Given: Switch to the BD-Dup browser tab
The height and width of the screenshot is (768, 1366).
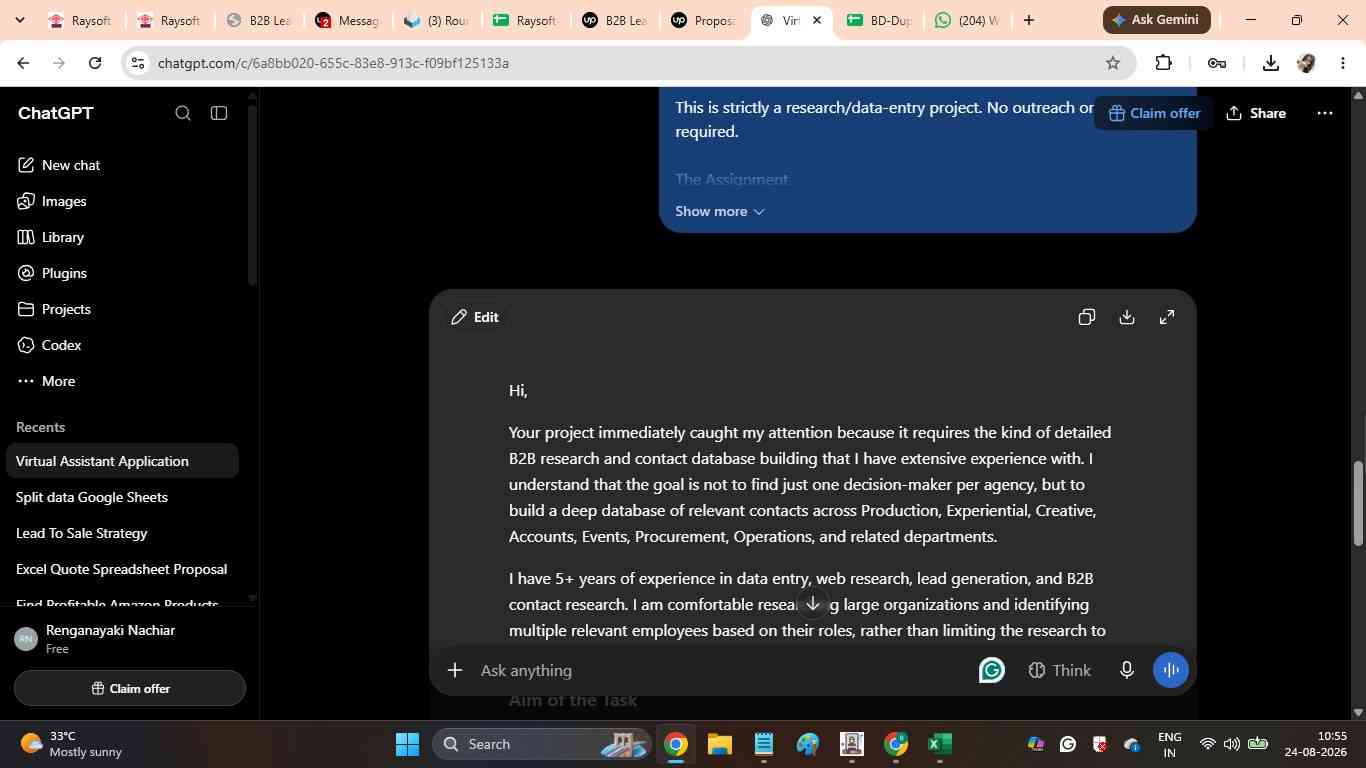Looking at the screenshot, I should click(x=878, y=20).
